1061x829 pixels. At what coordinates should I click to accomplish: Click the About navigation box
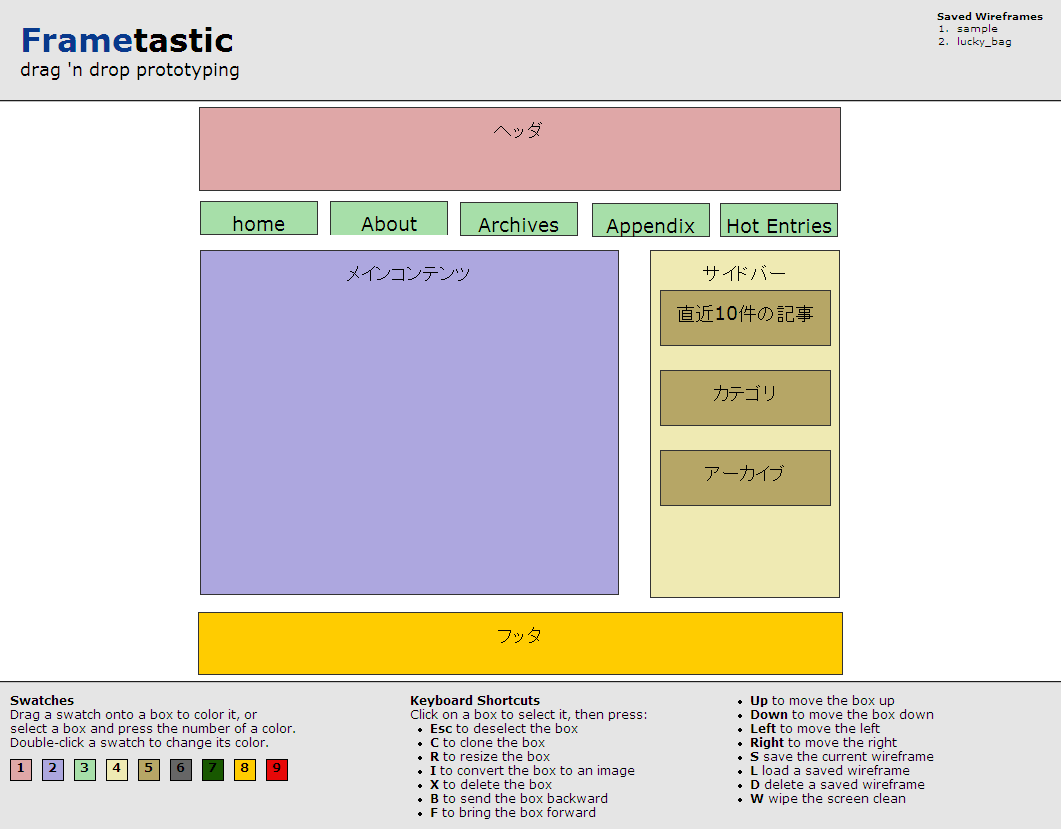tap(389, 219)
